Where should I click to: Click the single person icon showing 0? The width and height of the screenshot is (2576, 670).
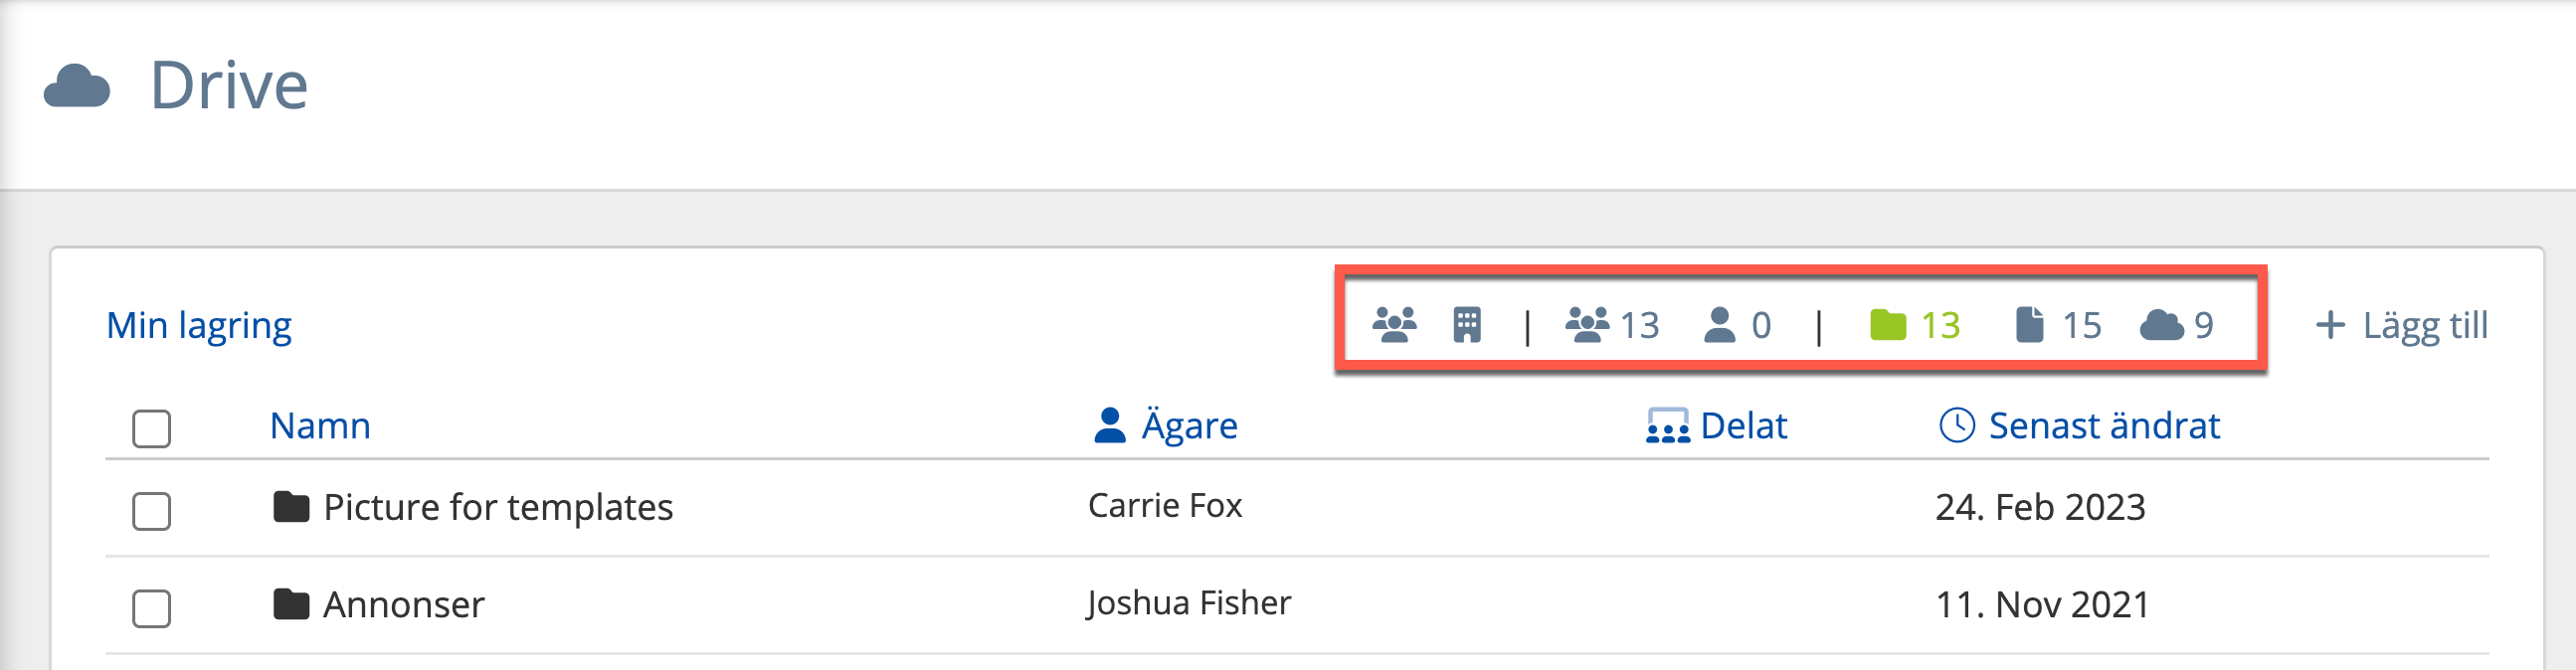[x=1720, y=325]
